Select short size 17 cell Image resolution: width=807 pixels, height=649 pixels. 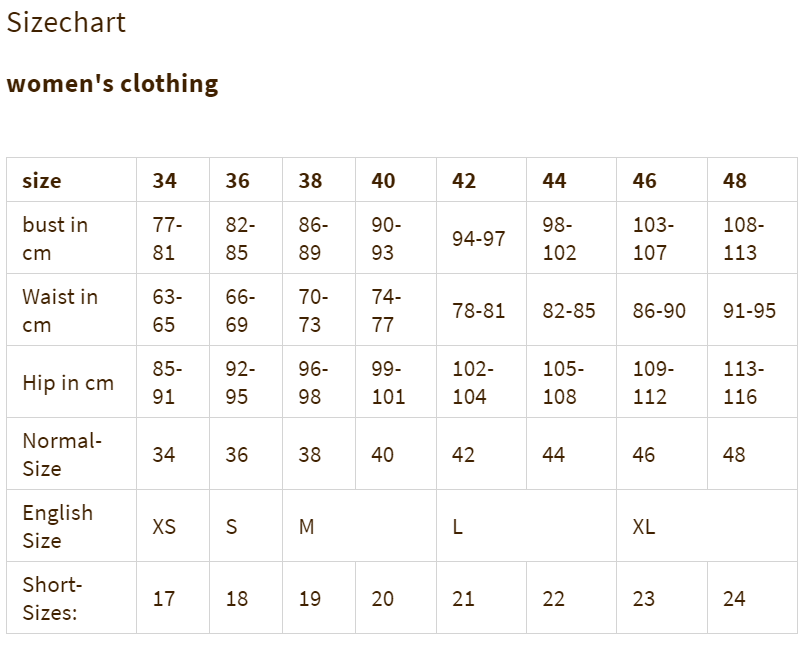point(173,598)
